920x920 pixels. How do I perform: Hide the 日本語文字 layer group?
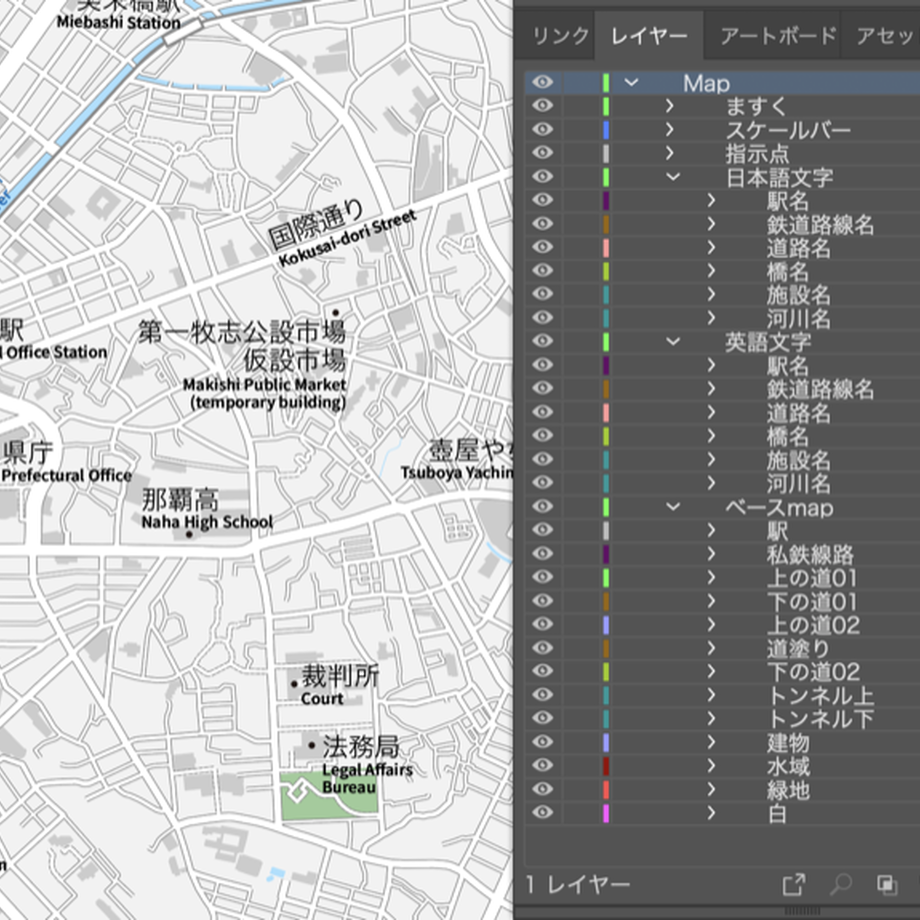click(x=543, y=176)
